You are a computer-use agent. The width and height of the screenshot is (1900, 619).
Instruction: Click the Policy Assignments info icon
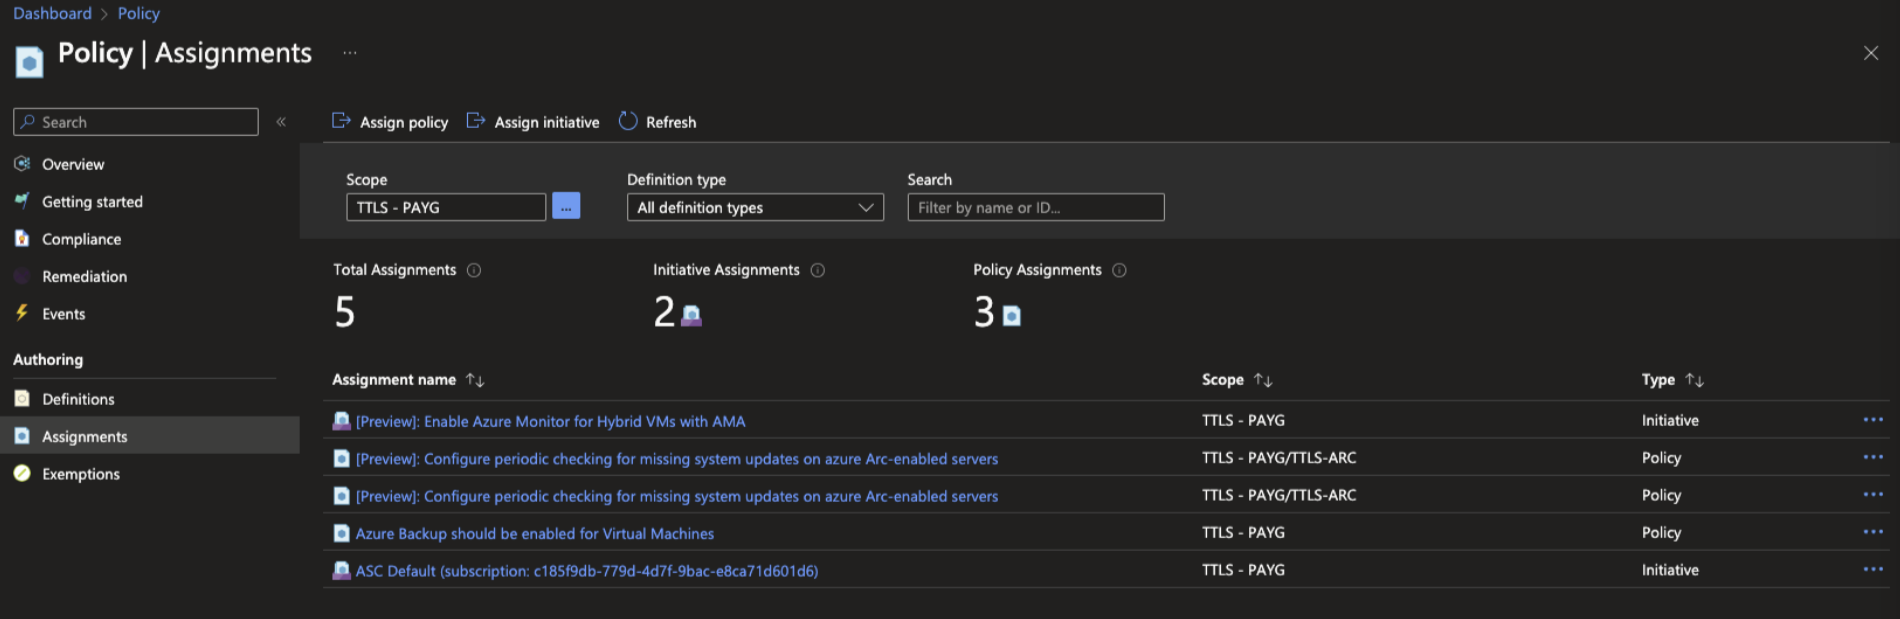(x=1120, y=270)
